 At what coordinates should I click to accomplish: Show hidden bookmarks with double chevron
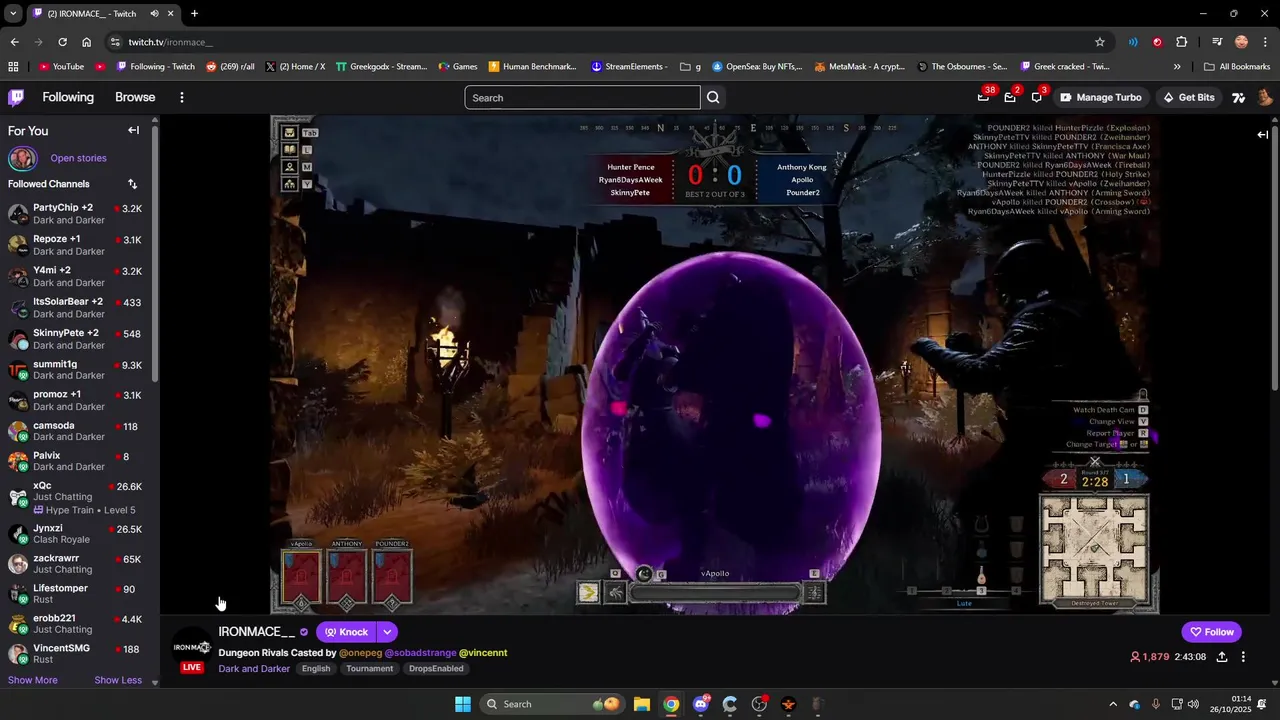[x=1177, y=66]
